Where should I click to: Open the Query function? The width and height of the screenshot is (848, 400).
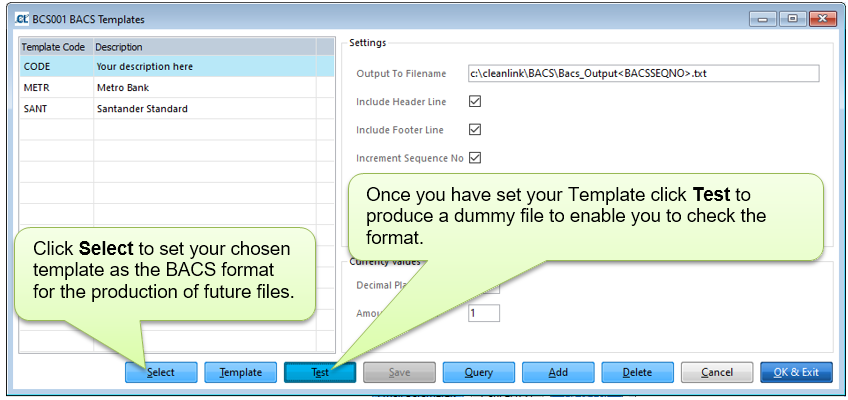pos(478,372)
